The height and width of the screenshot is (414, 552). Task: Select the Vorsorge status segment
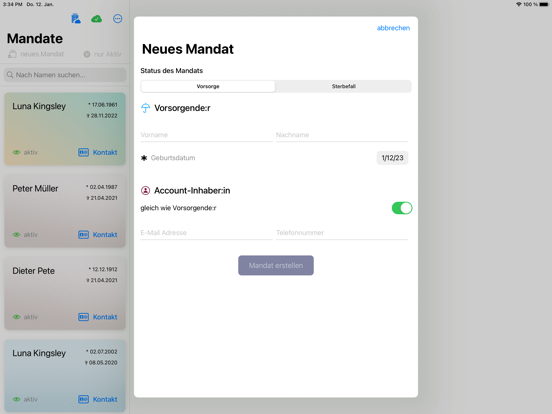(x=208, y=86)
